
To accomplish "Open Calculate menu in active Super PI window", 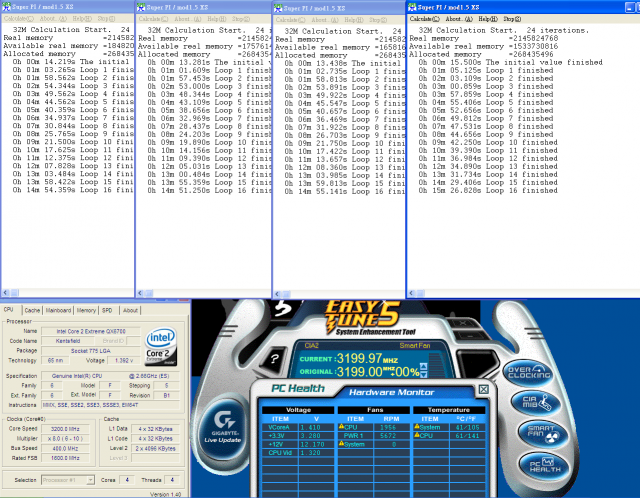I will (x=424, y=19).
